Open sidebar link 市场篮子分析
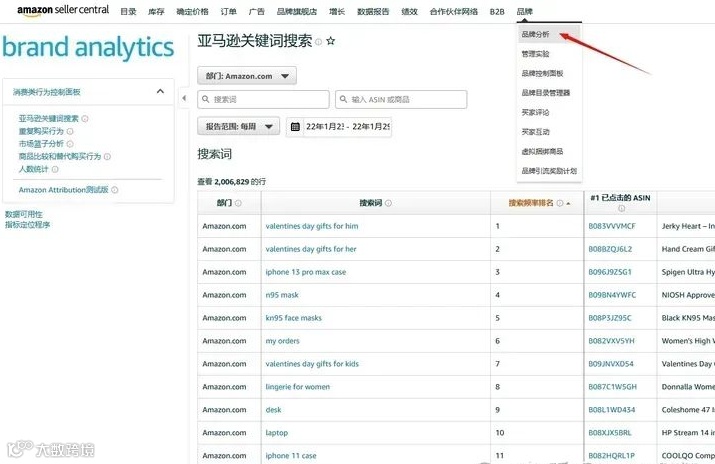 [x=41, y=144]
